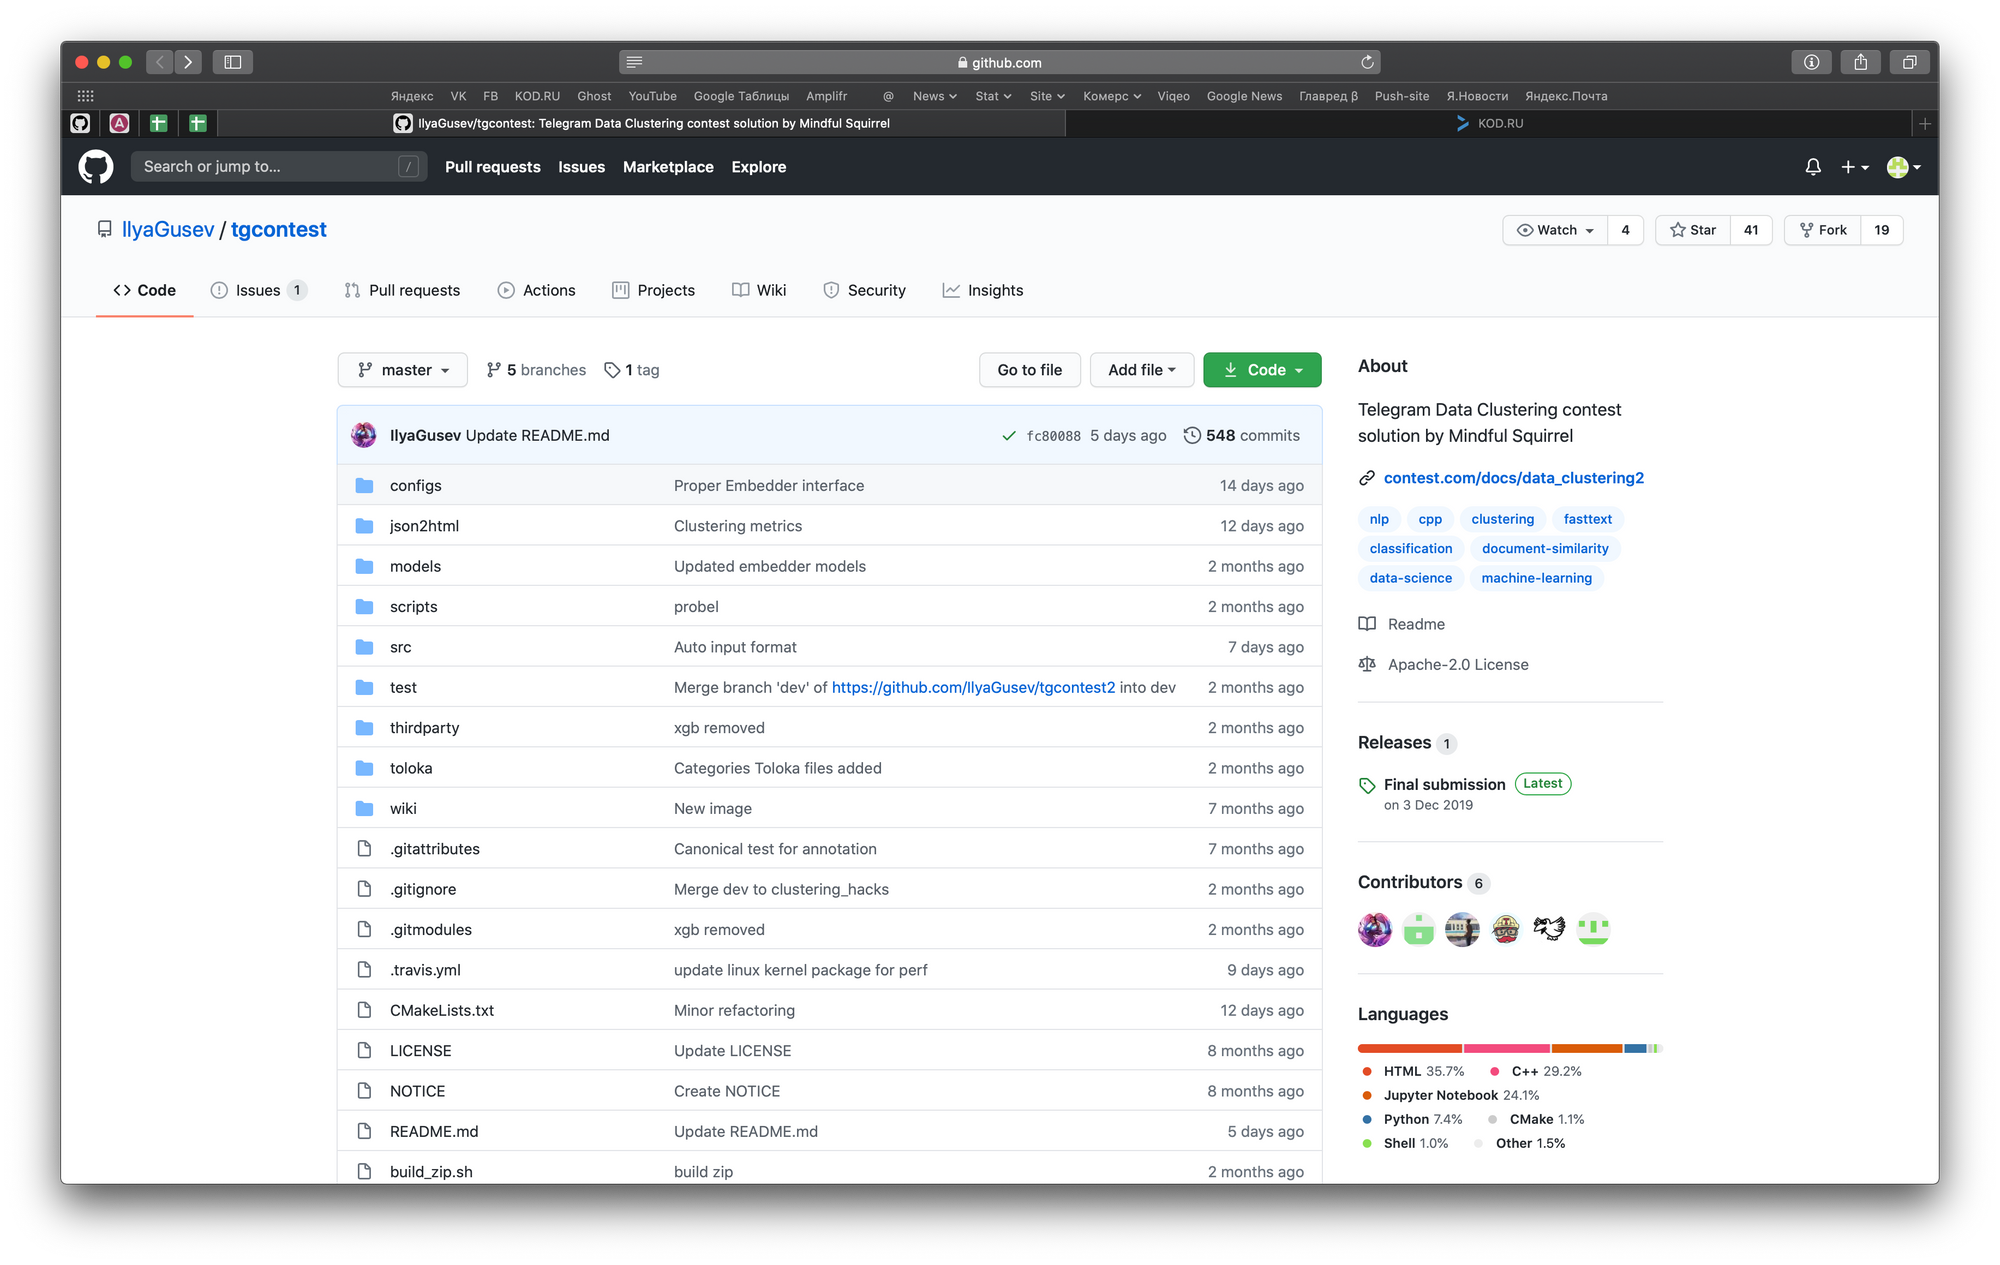This screenshot has width=2000, height=1265.
Task: Click the GitHub Octocat home icon
Action: pyautogui.click(x=96, y=167)
